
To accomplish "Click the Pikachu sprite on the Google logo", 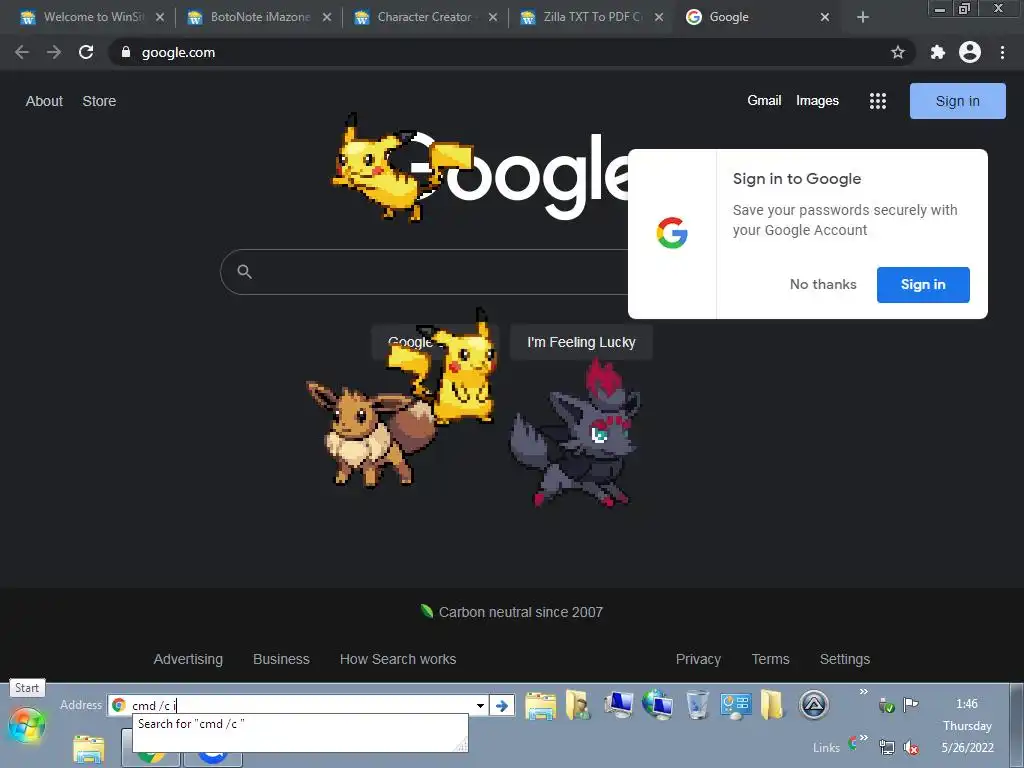I will (x=402, y=168).
